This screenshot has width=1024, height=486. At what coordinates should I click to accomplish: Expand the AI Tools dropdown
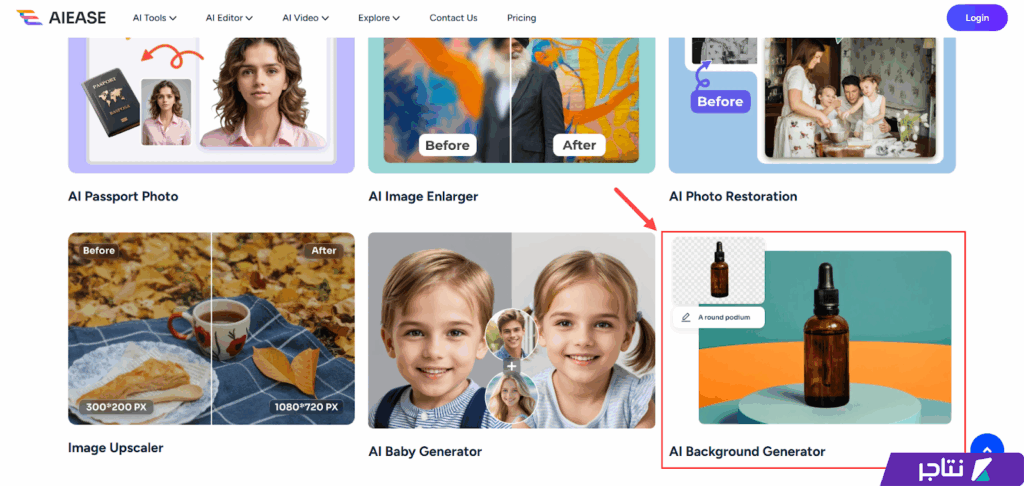(x=154, y=18)
